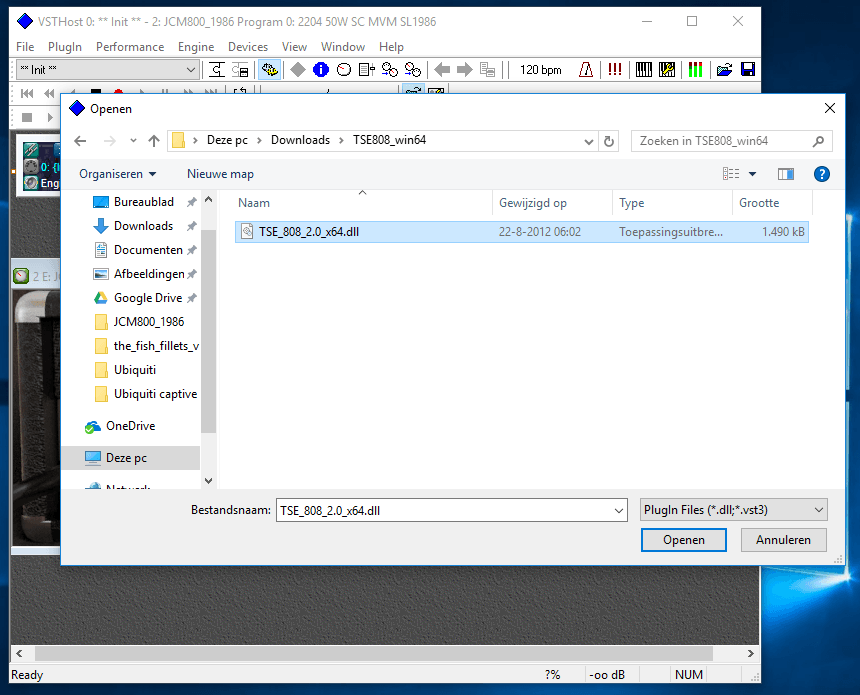860x695 pixels.
Task: Expand the address bar history dropdown chevron
Action: (x=589, y=142)
